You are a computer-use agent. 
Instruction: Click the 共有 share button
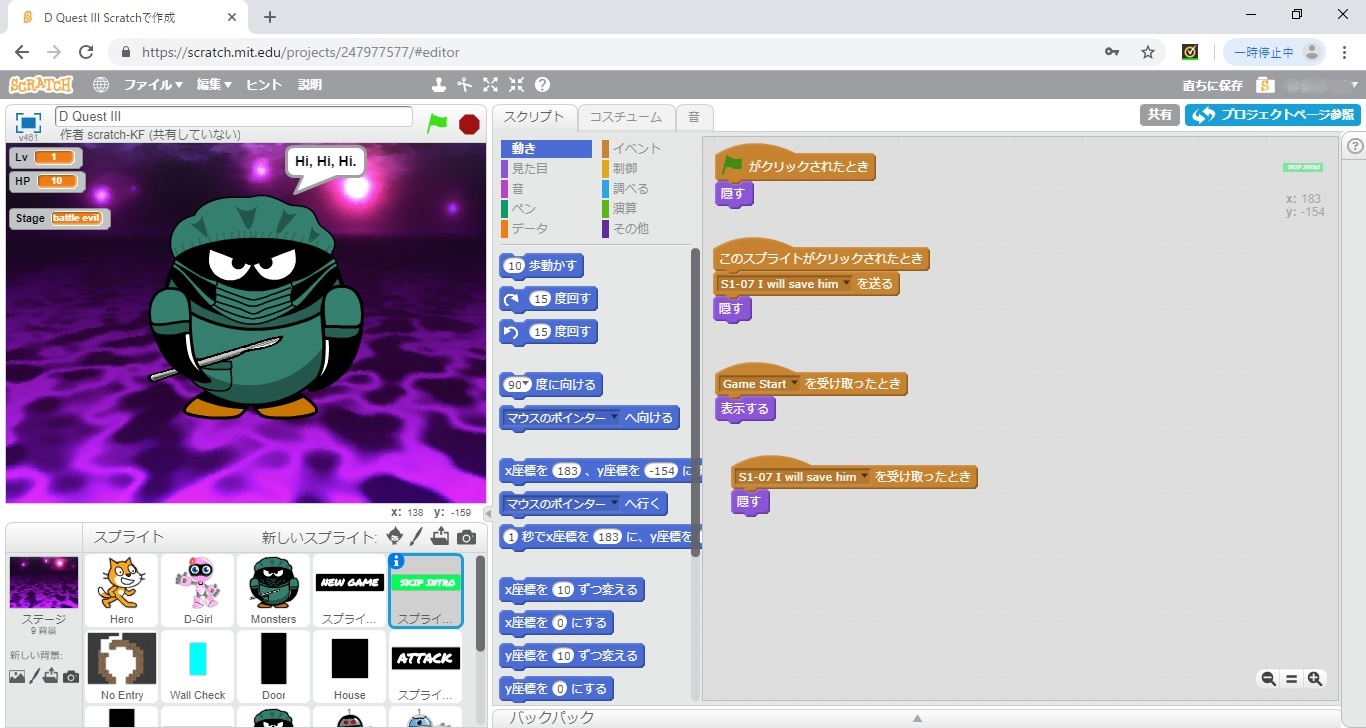(x=1160, y=115)
